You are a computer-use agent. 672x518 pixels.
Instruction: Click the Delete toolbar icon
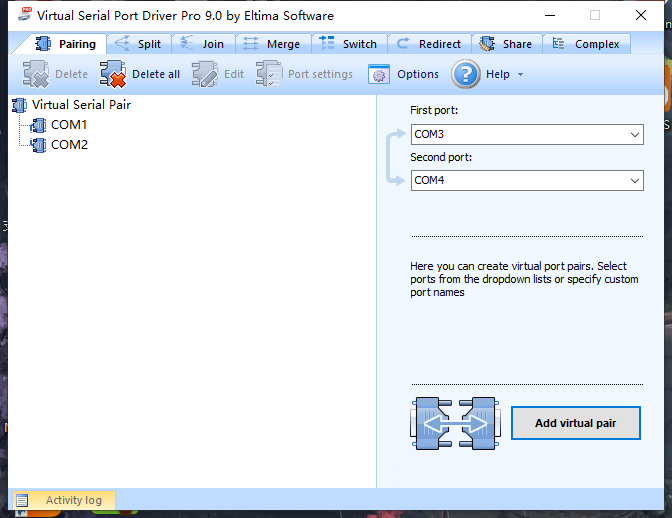[36, 74]
